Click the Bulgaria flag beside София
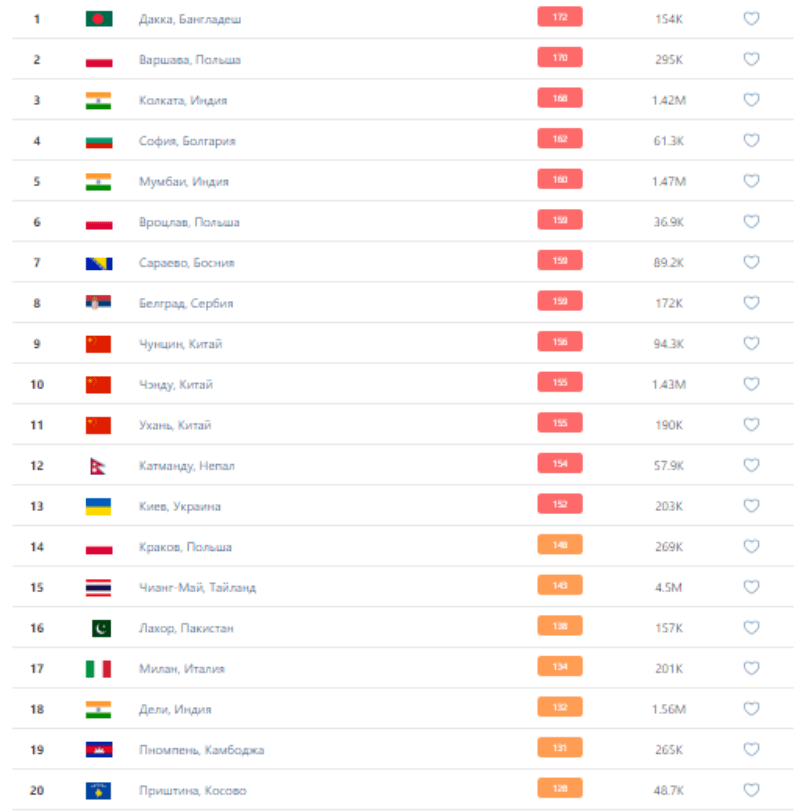Viewport: 800px width, 812px height. pos(98,141)
